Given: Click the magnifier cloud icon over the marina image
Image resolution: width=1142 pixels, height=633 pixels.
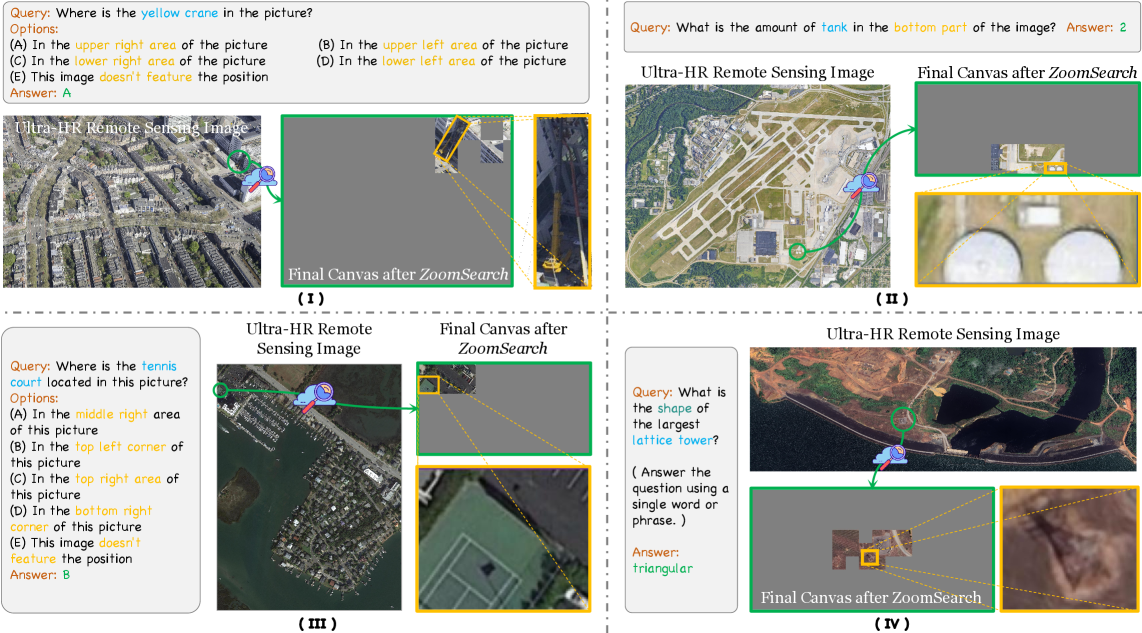Looking at the screenshot, I should pos(315,398).
